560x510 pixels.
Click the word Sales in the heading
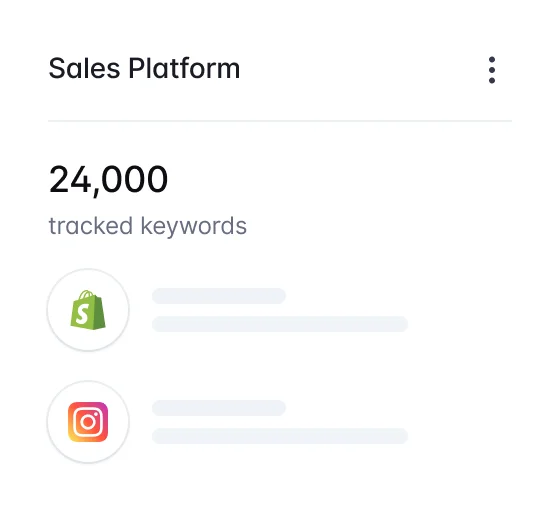[x=84, y=68]
